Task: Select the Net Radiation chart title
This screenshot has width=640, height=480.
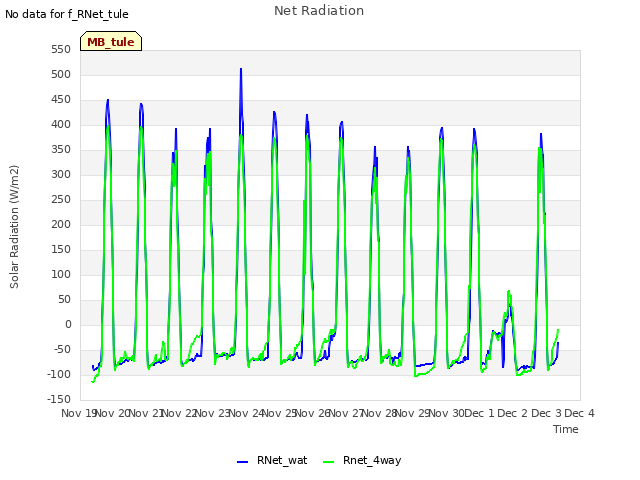Action: coord(319,11)
